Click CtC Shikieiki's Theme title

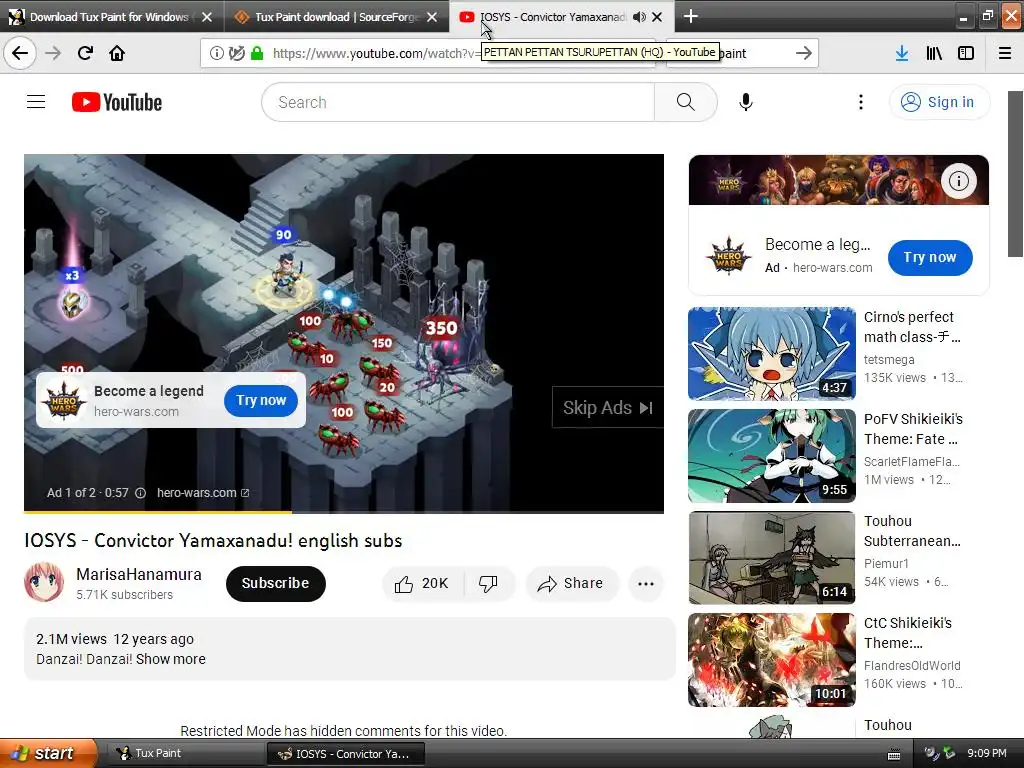(x=908, y=633)
